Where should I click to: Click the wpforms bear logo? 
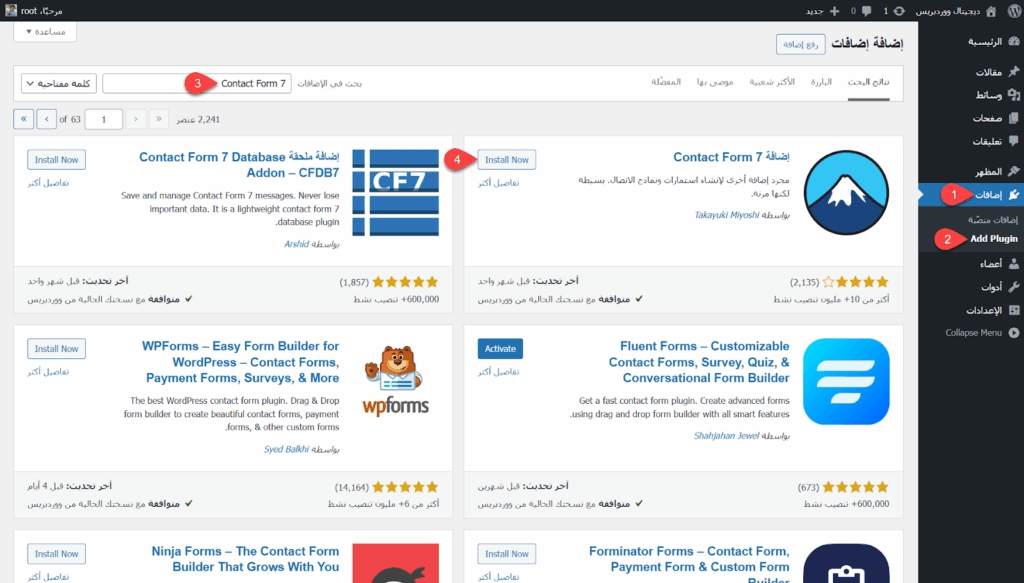click(396, 381)
